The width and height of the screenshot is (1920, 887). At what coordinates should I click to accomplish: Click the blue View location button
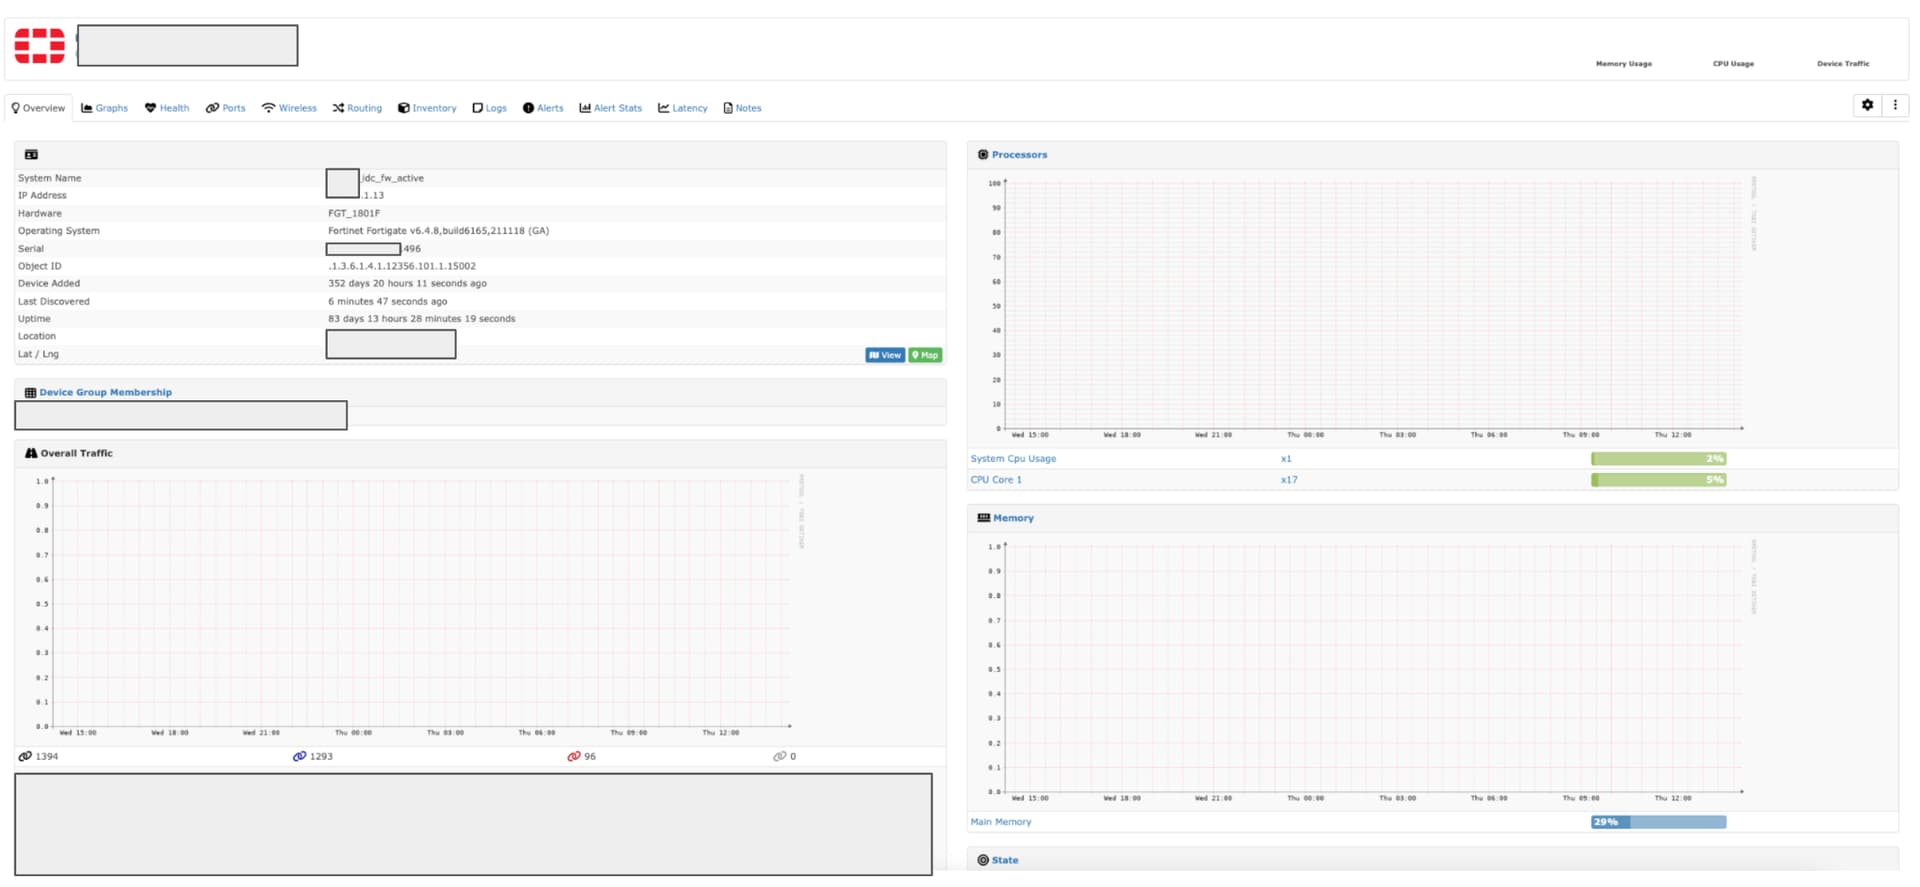pos(885,355)
